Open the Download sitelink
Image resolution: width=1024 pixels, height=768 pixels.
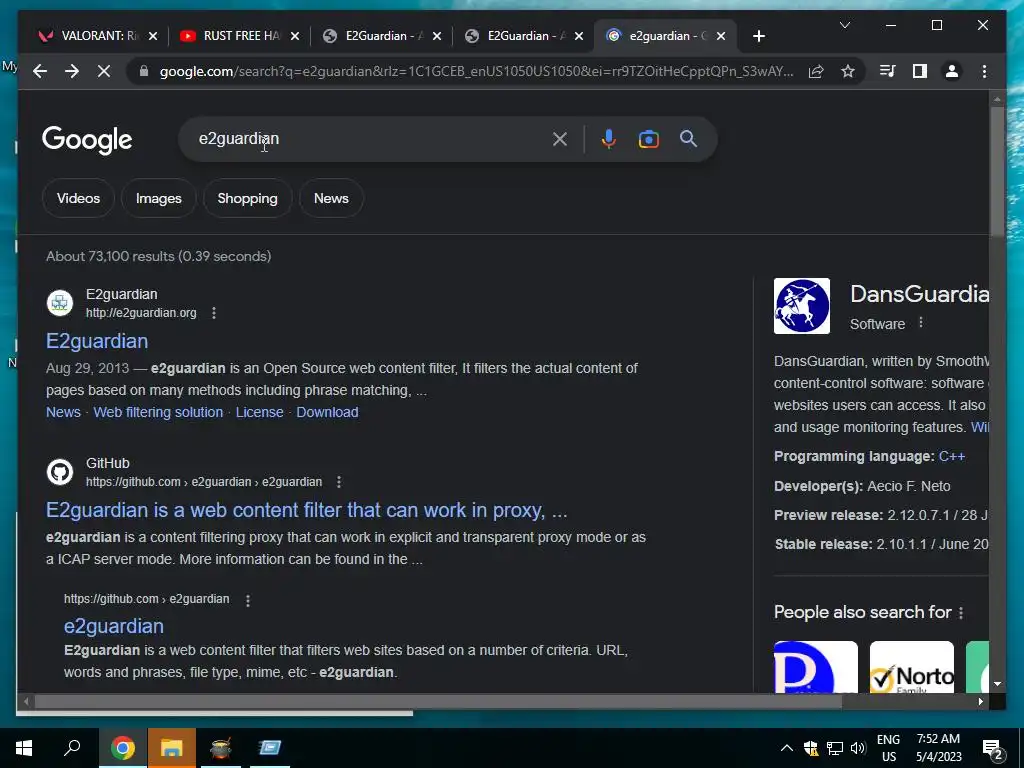[x=327, y=412]
